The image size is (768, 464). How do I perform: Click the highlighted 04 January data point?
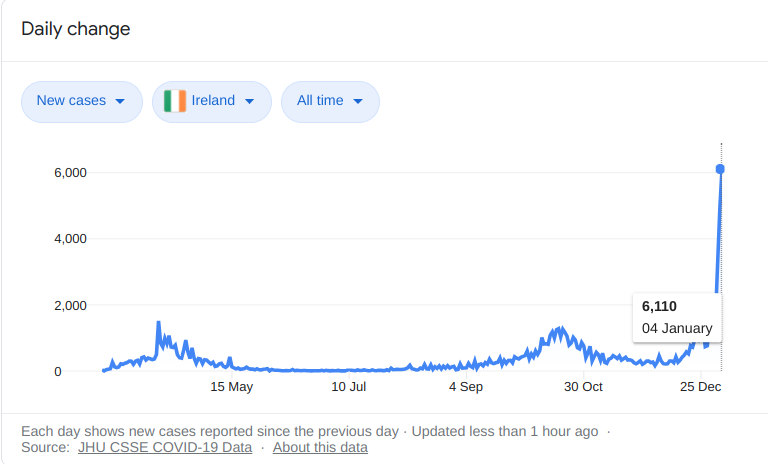click(720, 169)
